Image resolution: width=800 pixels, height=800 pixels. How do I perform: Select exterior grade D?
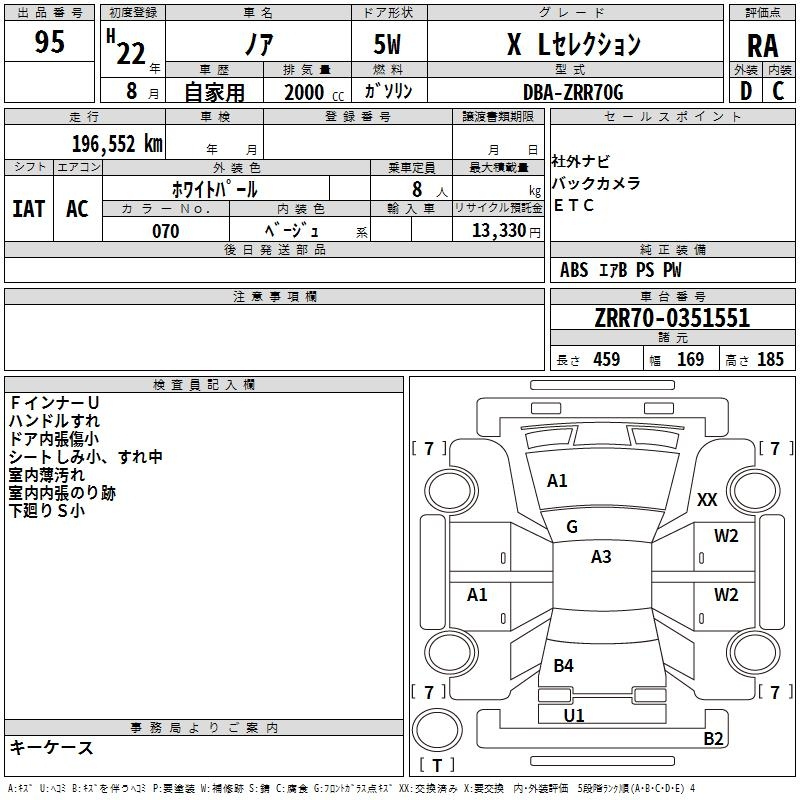coord(746,91)
